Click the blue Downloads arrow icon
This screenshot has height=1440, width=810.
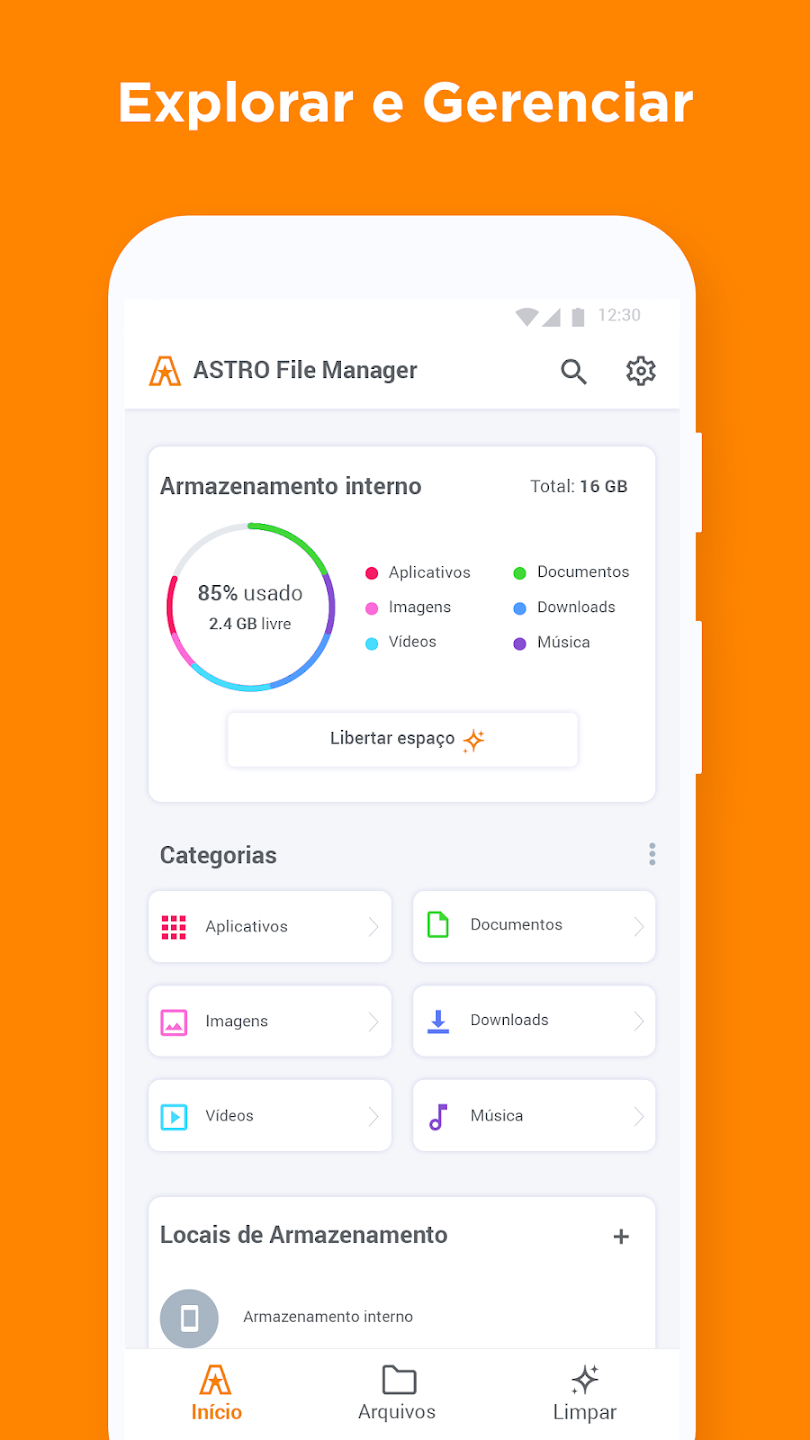(x=438, y=1021)
